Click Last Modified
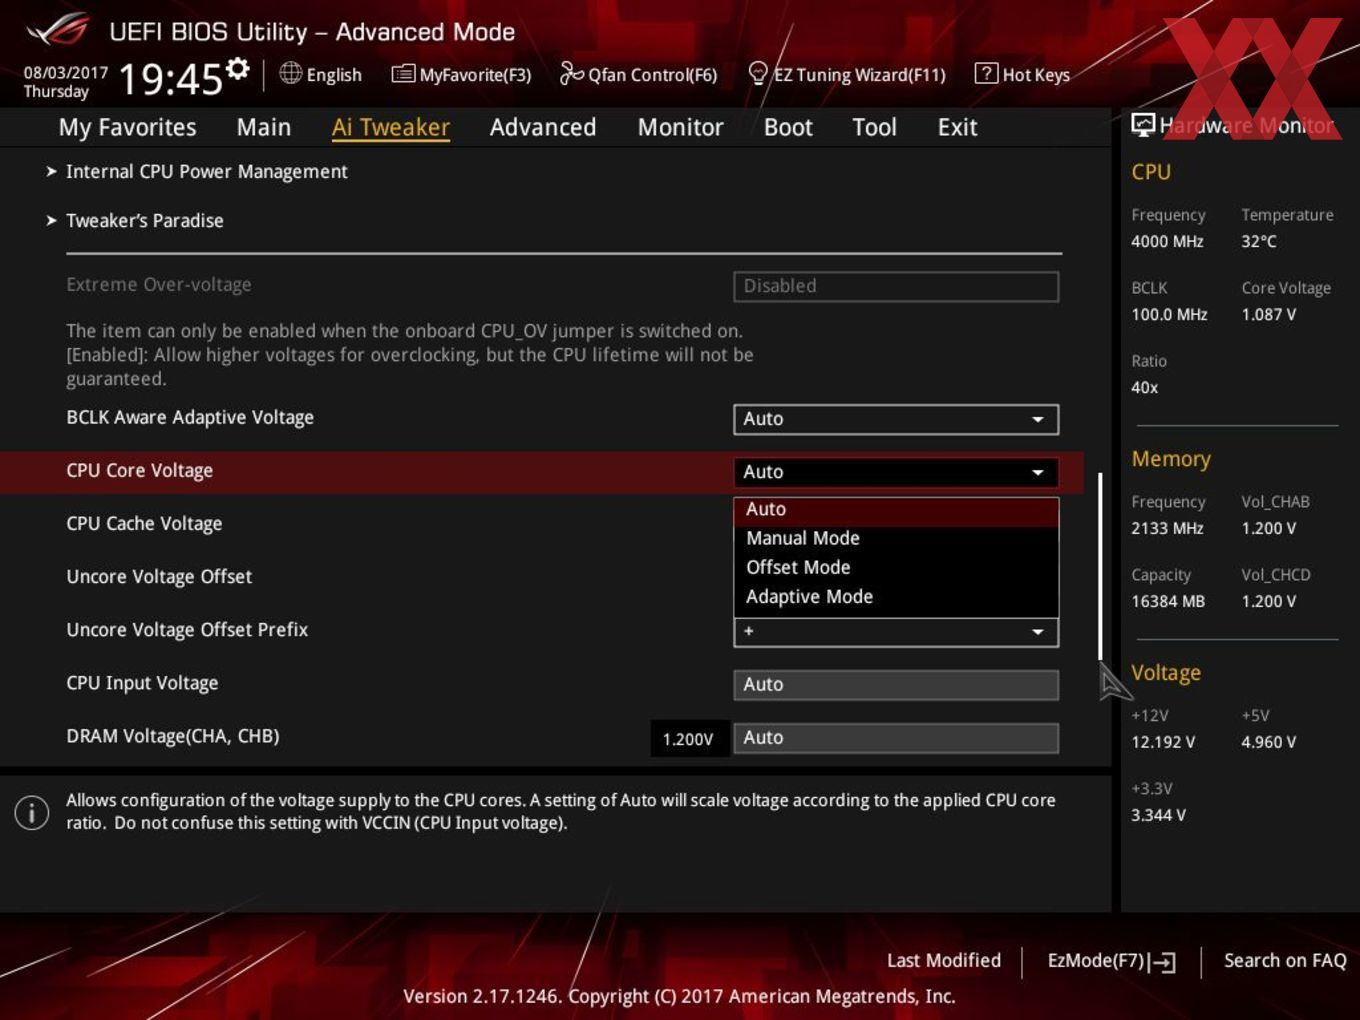1360x1020 pixels. point(943,960)
